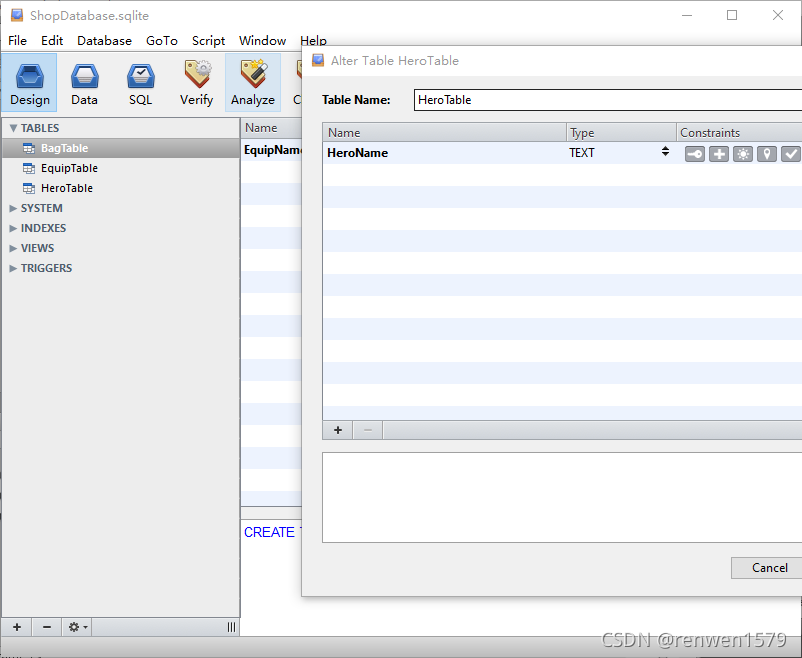802x658 pixels.
Task: Click the SQL preview text area in dialog
Action: [562, 497]
